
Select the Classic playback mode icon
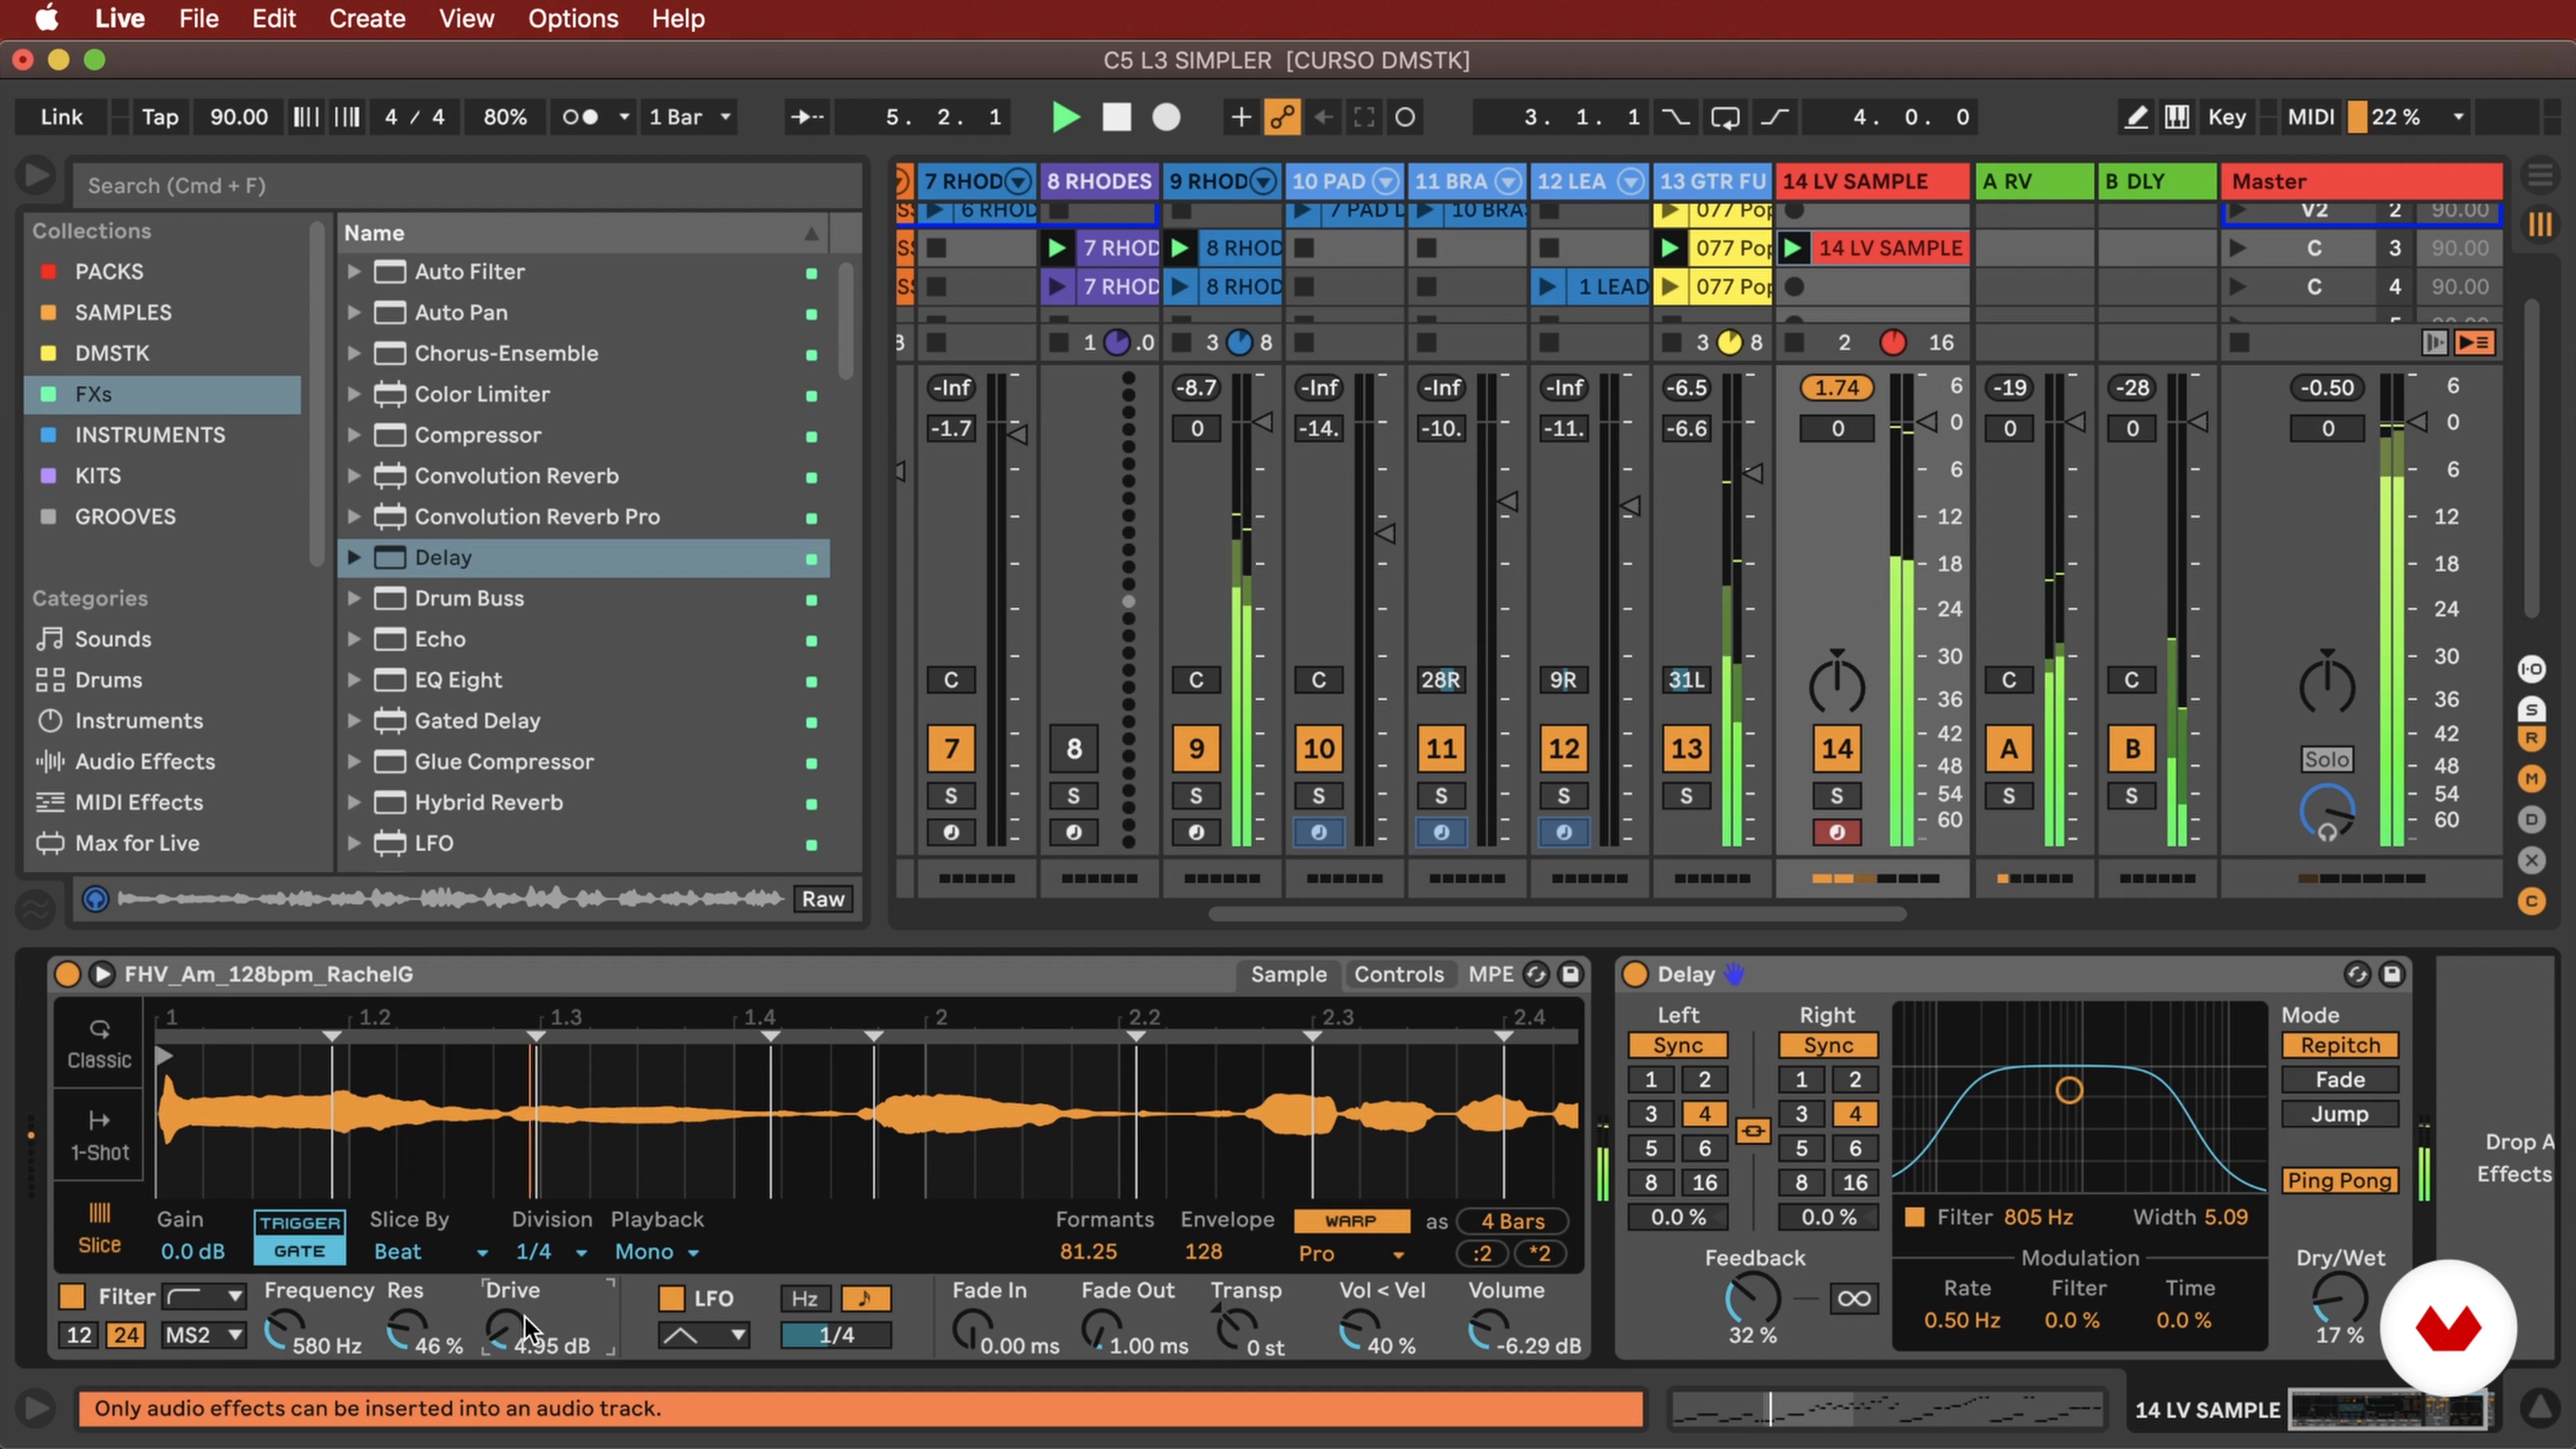click(x=99, y=1045)
